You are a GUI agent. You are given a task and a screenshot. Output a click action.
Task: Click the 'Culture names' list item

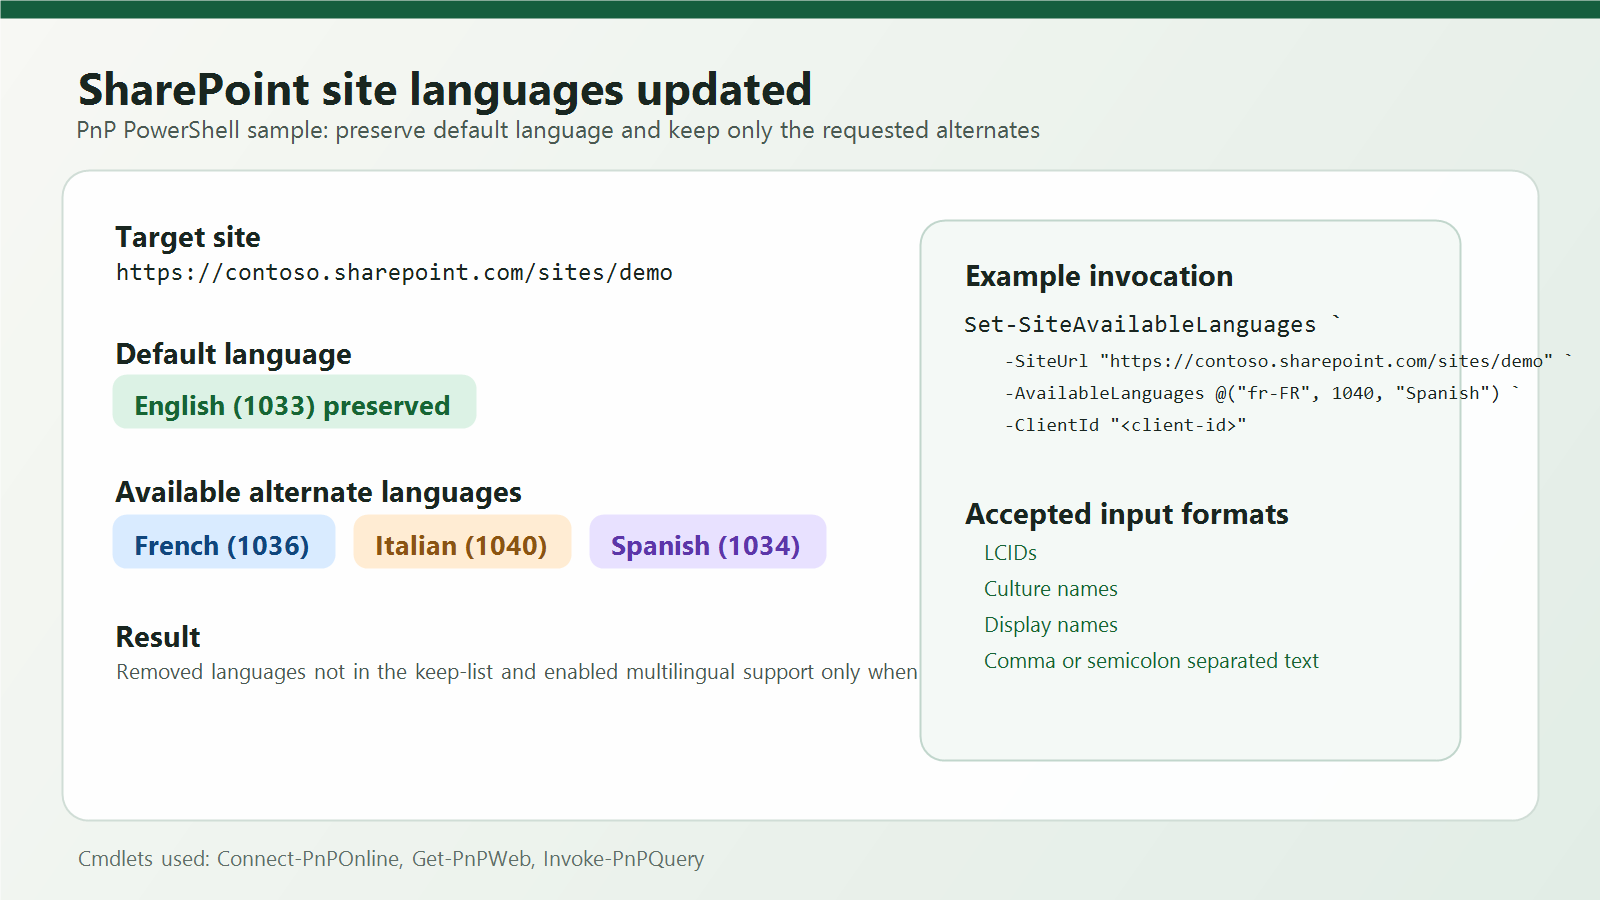pyautogui.click(x=1051, y=589)
